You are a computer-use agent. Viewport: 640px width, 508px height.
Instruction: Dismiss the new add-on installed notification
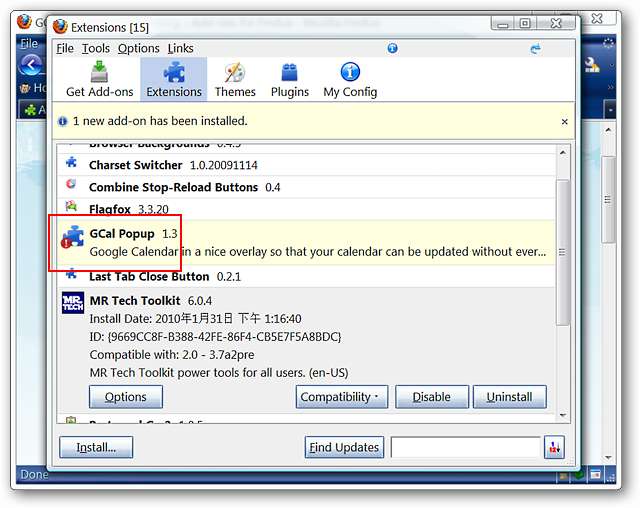564,122
